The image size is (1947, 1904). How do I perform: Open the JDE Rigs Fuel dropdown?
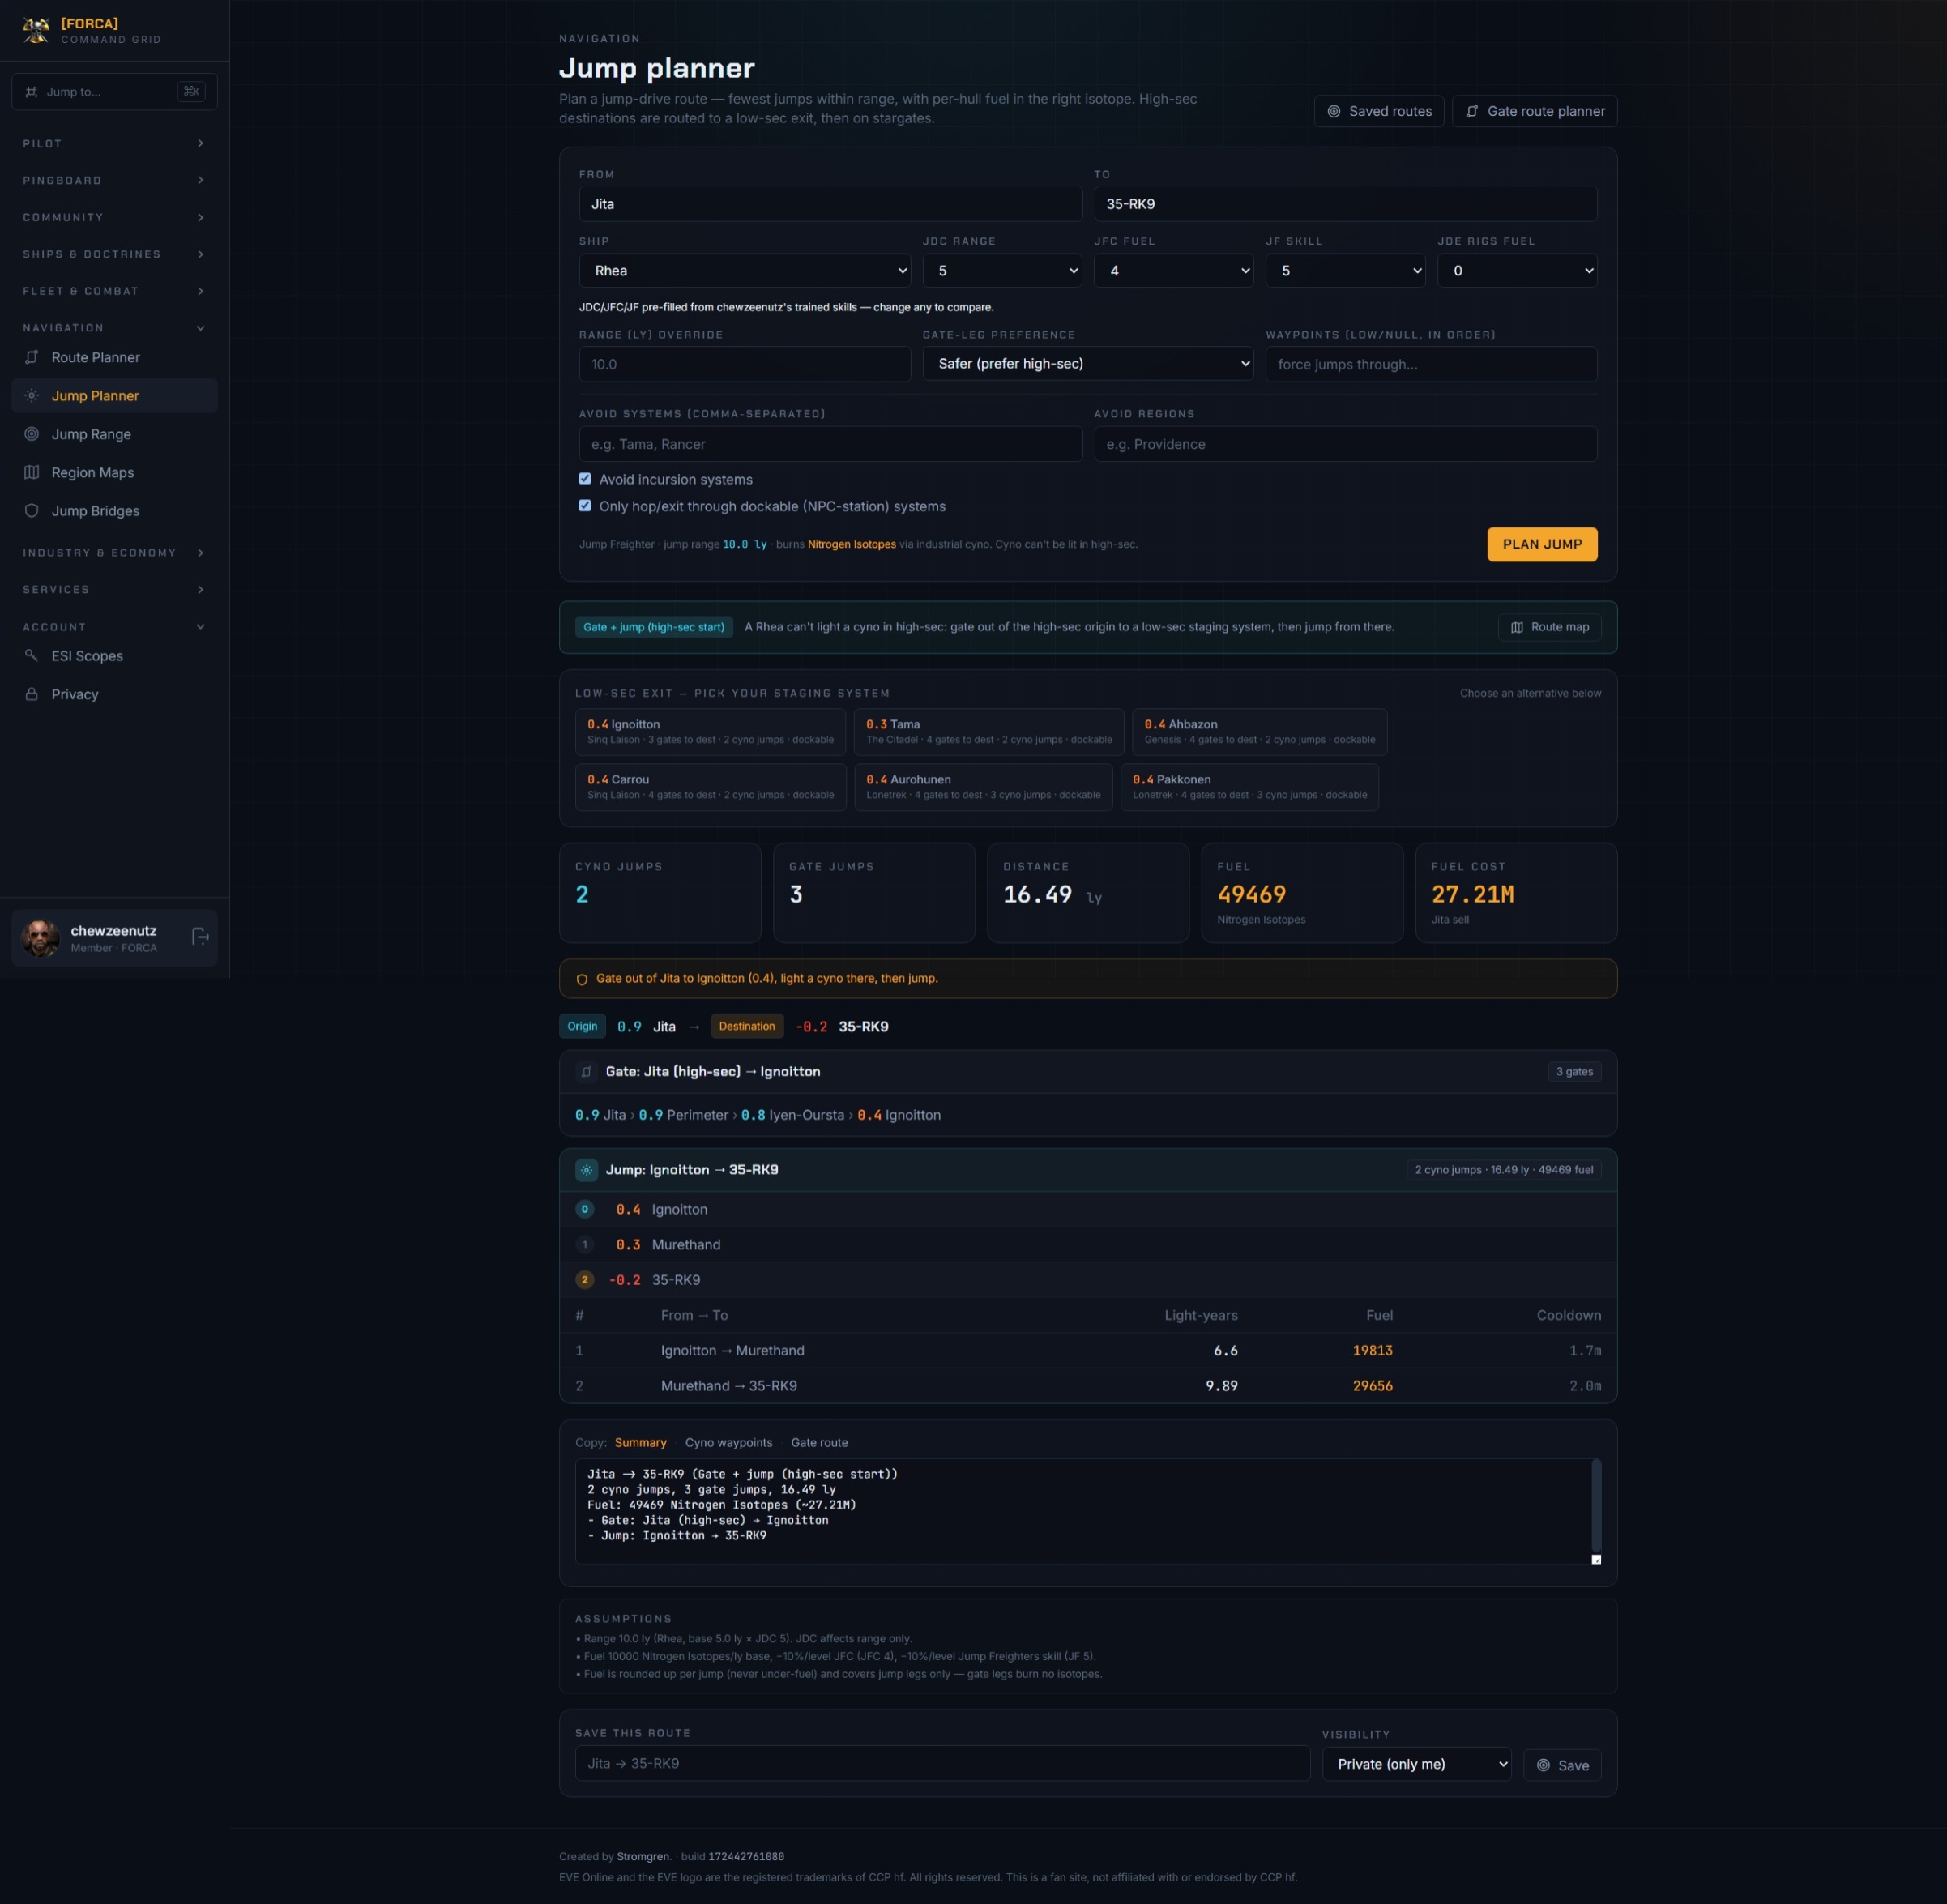[1518, 271]
